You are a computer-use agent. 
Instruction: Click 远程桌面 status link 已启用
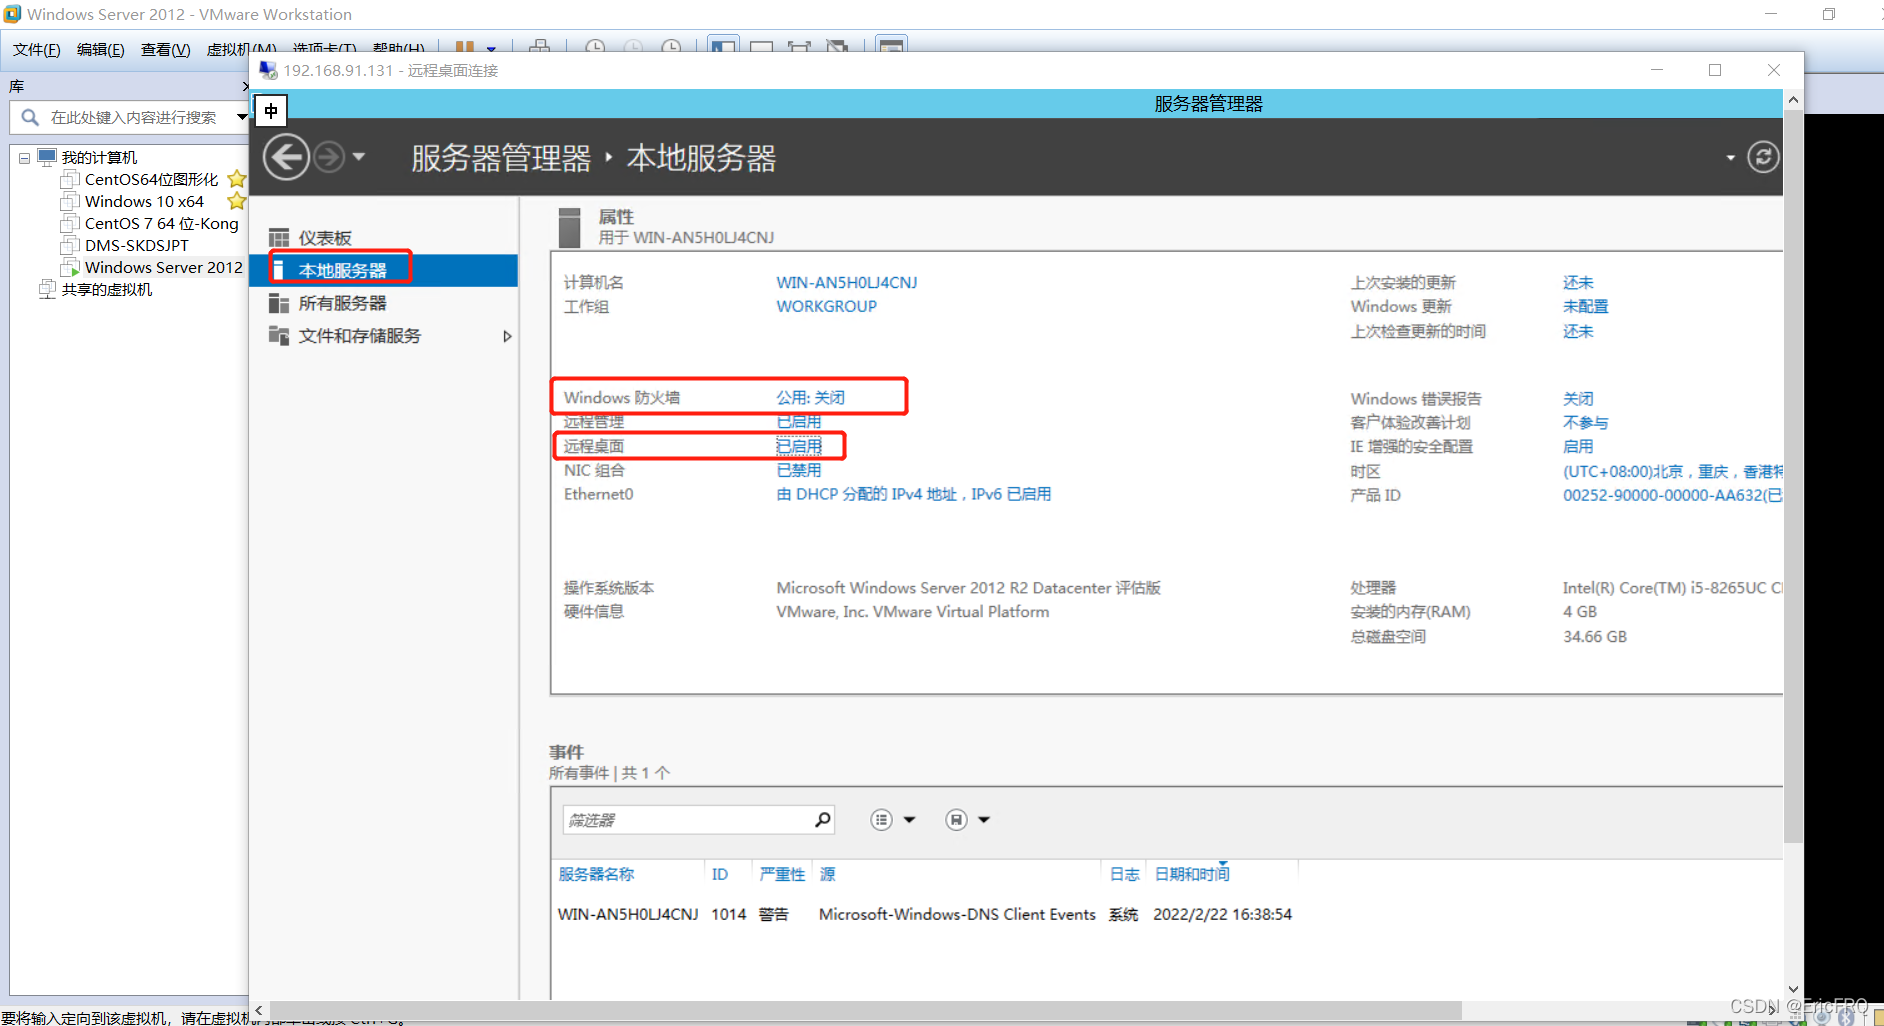(798, 445)
